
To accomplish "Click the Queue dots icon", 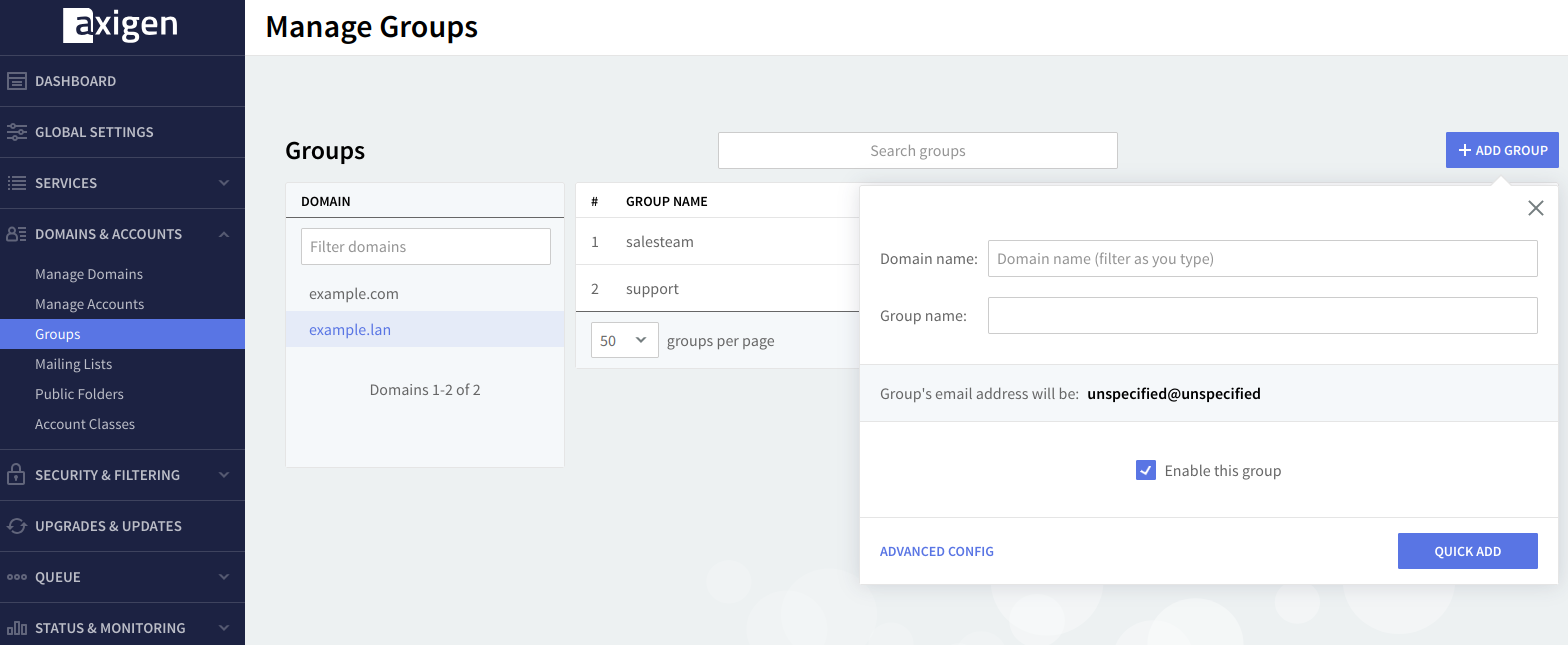I will (17, 577).
